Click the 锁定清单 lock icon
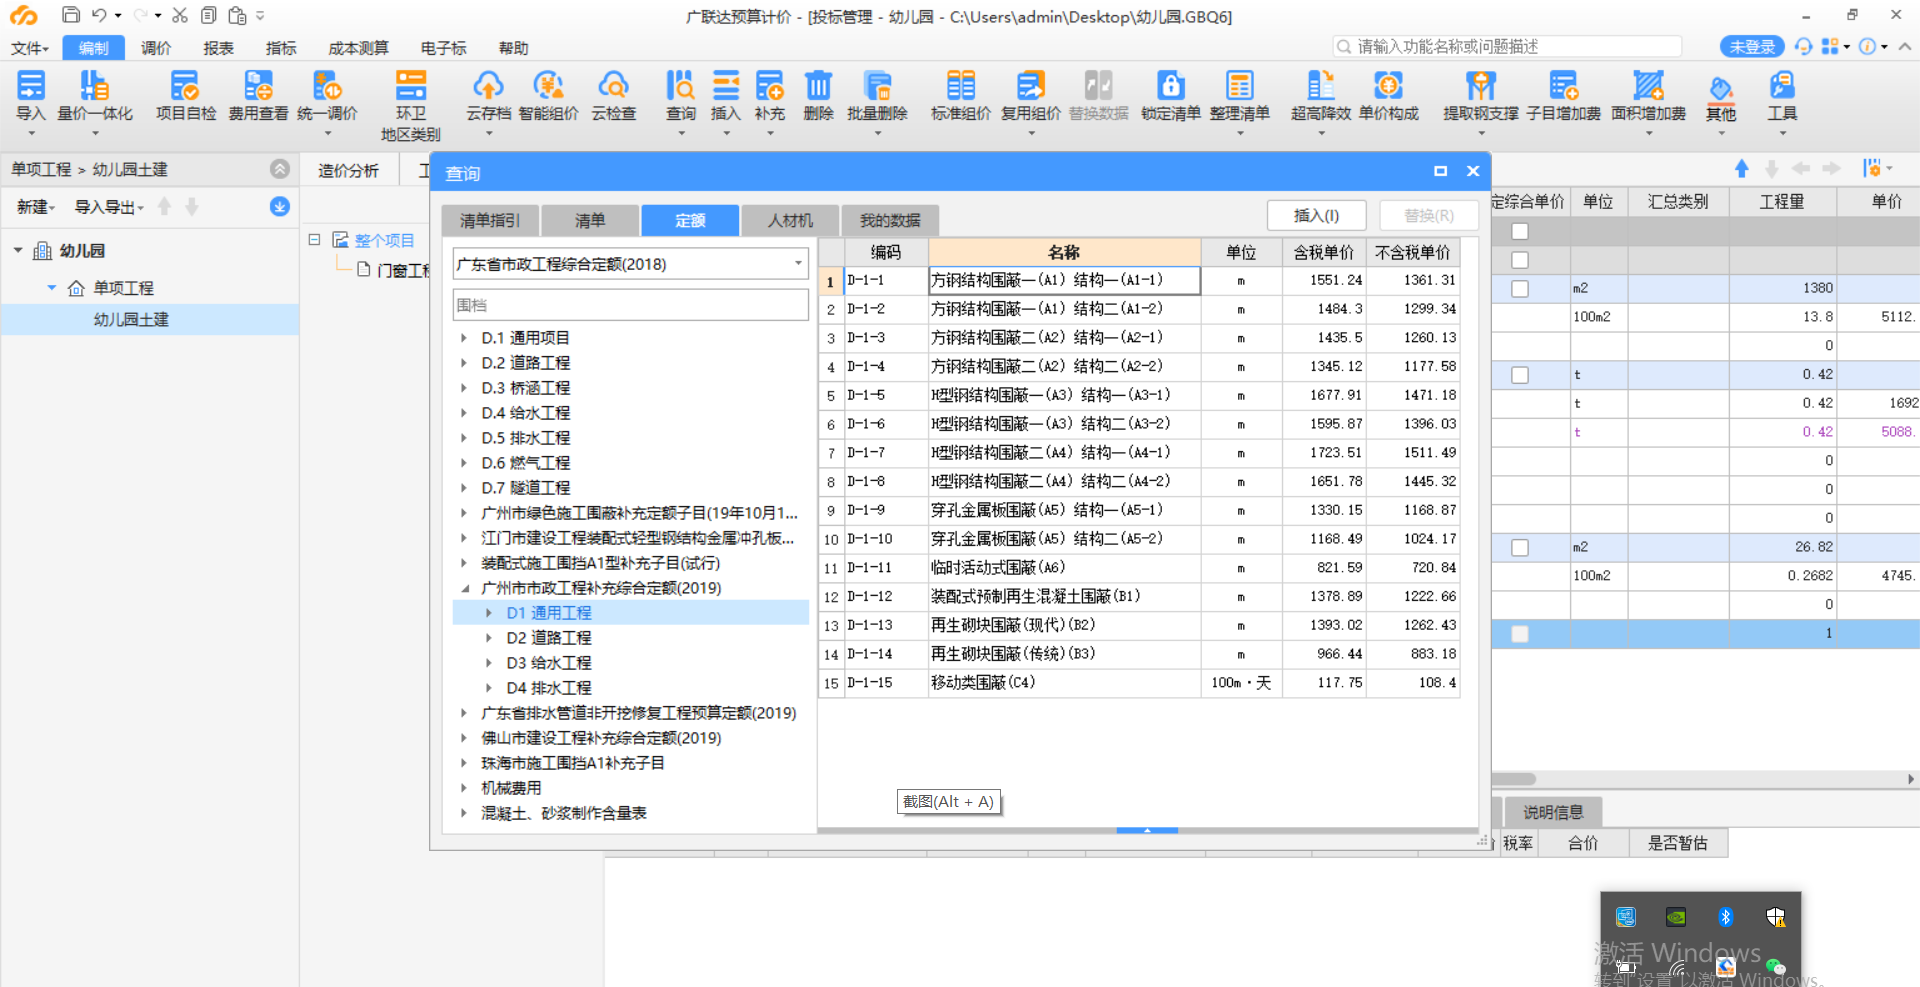The image size is (1920, 987). click(1170, 97)
